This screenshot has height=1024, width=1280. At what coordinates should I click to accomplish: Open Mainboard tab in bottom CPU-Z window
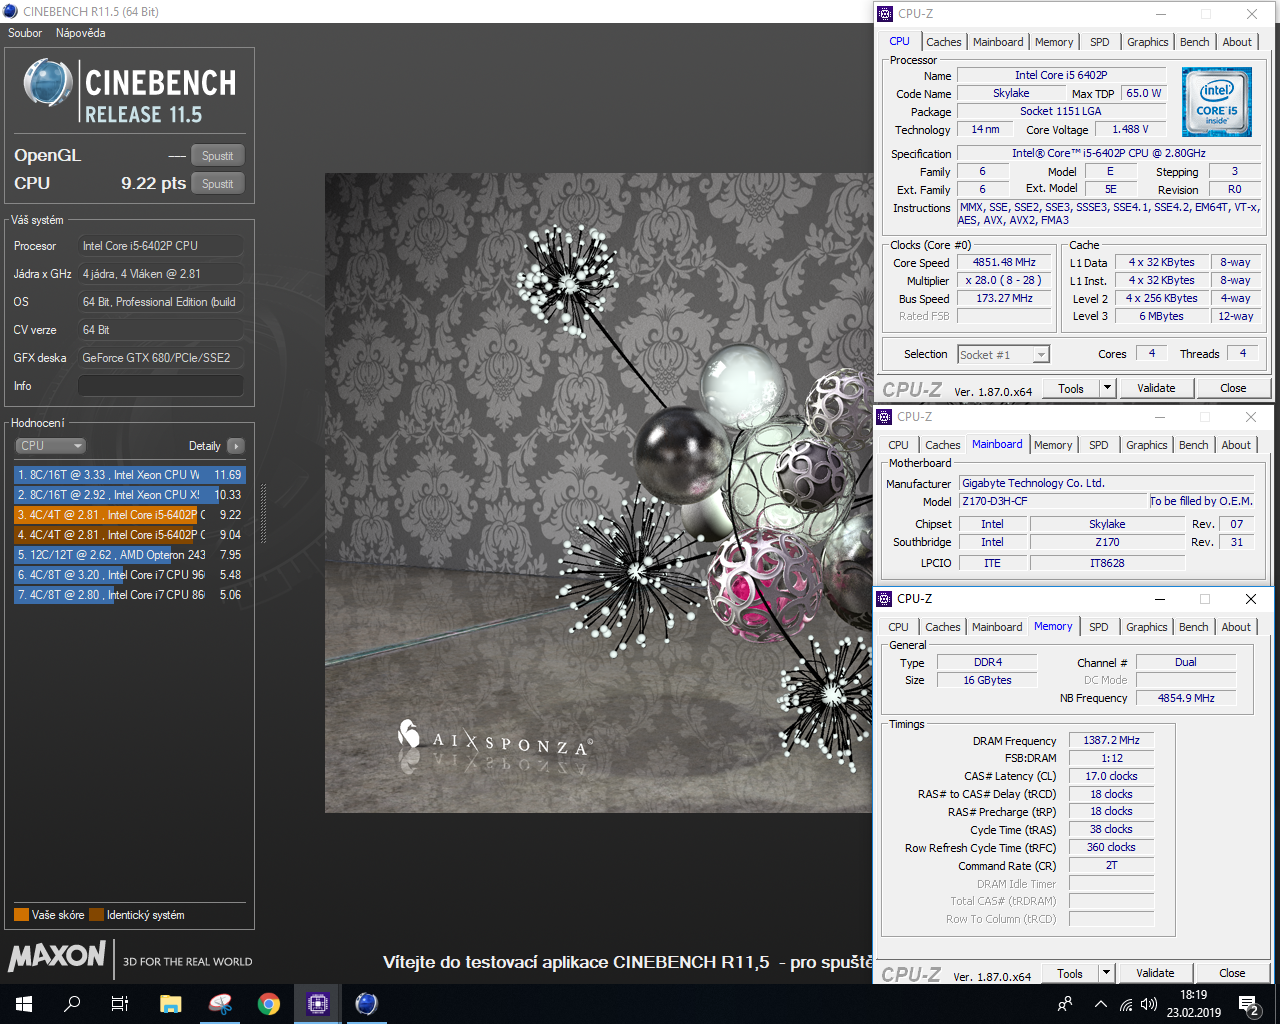tap(997, 627)
